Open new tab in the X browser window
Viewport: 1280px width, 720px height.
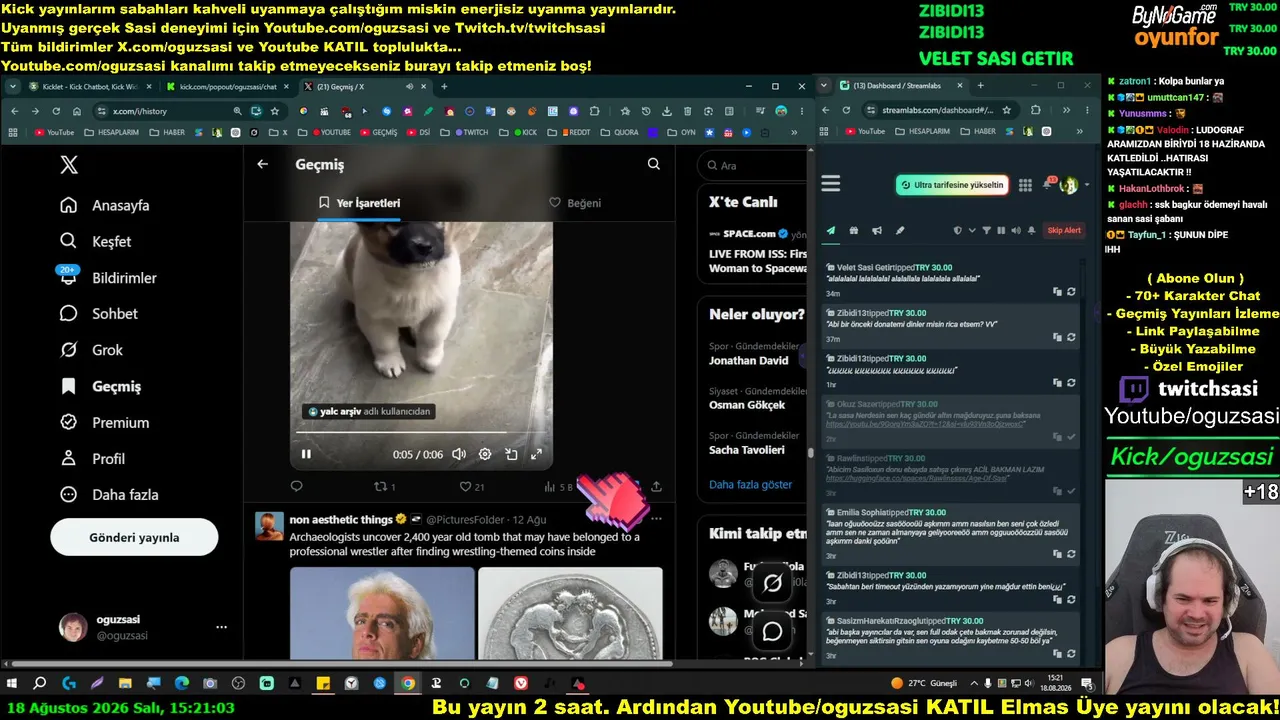[x=442, y=87]
